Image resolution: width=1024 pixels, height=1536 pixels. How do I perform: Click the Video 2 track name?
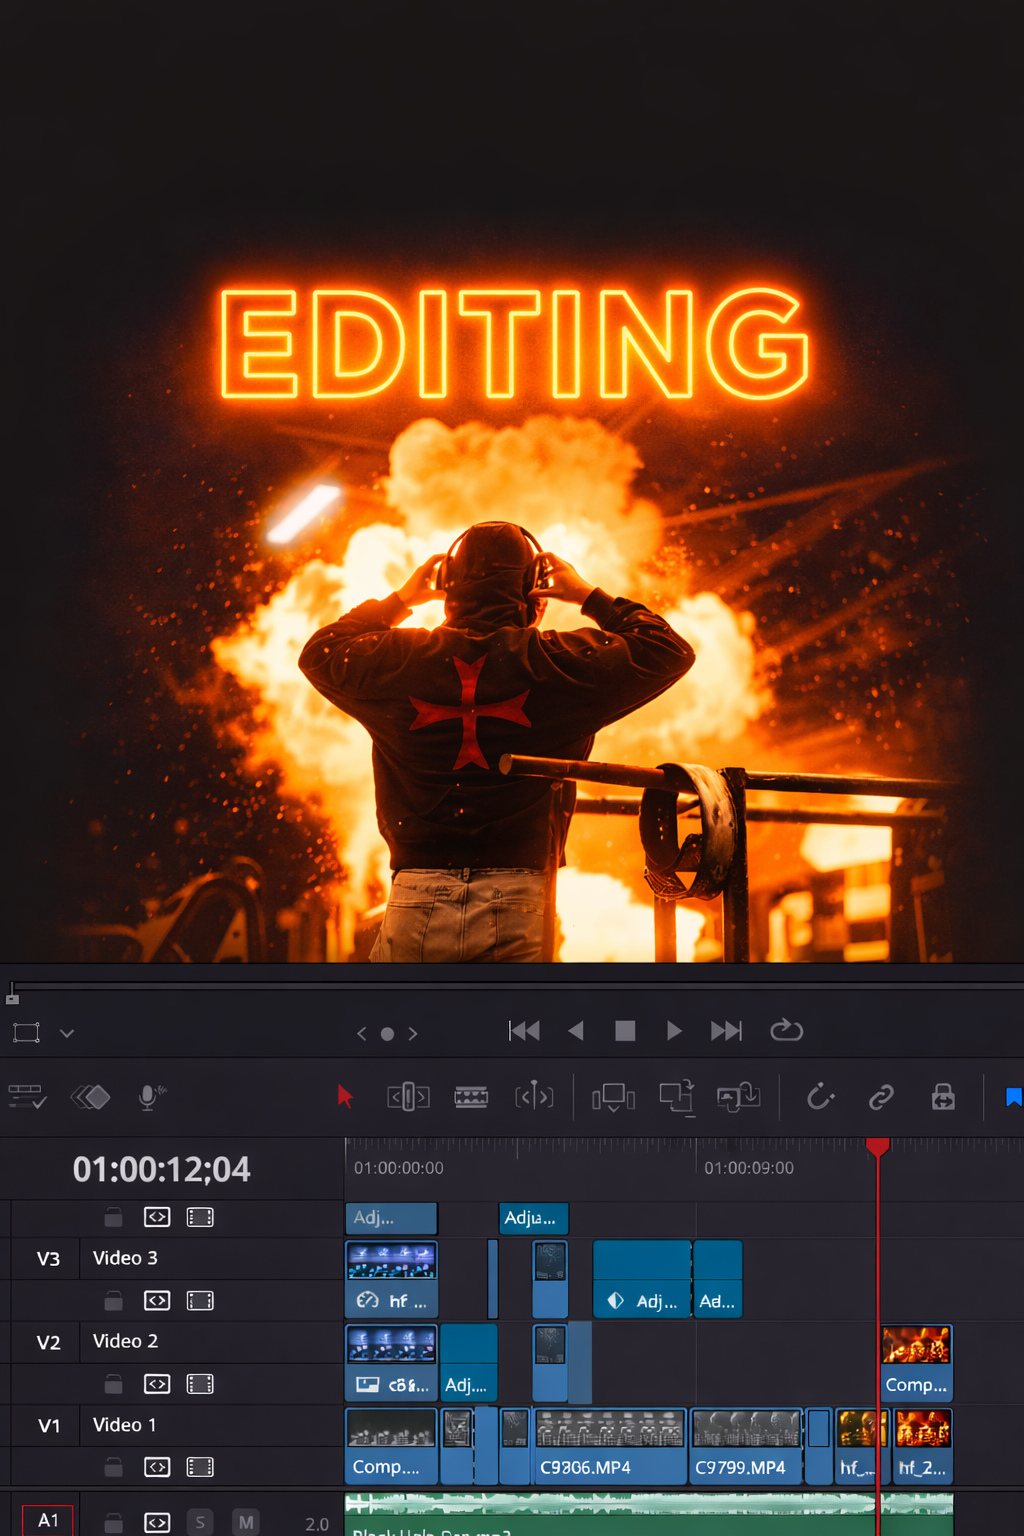coord(125,1341)
